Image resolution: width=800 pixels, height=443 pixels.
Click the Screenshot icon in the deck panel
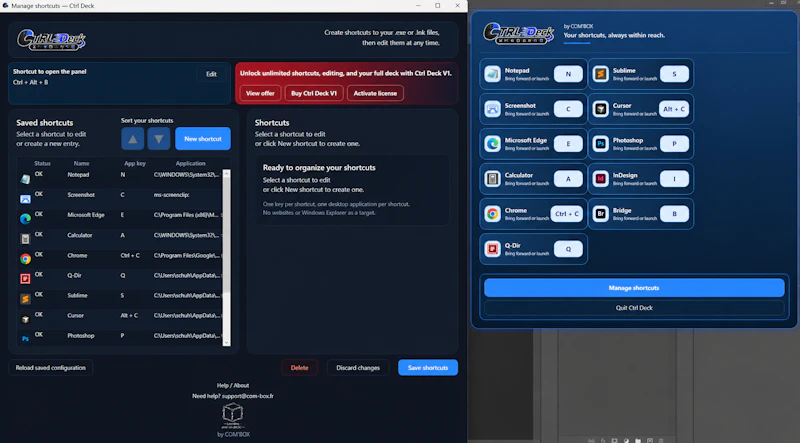click(x=492, y=109)
